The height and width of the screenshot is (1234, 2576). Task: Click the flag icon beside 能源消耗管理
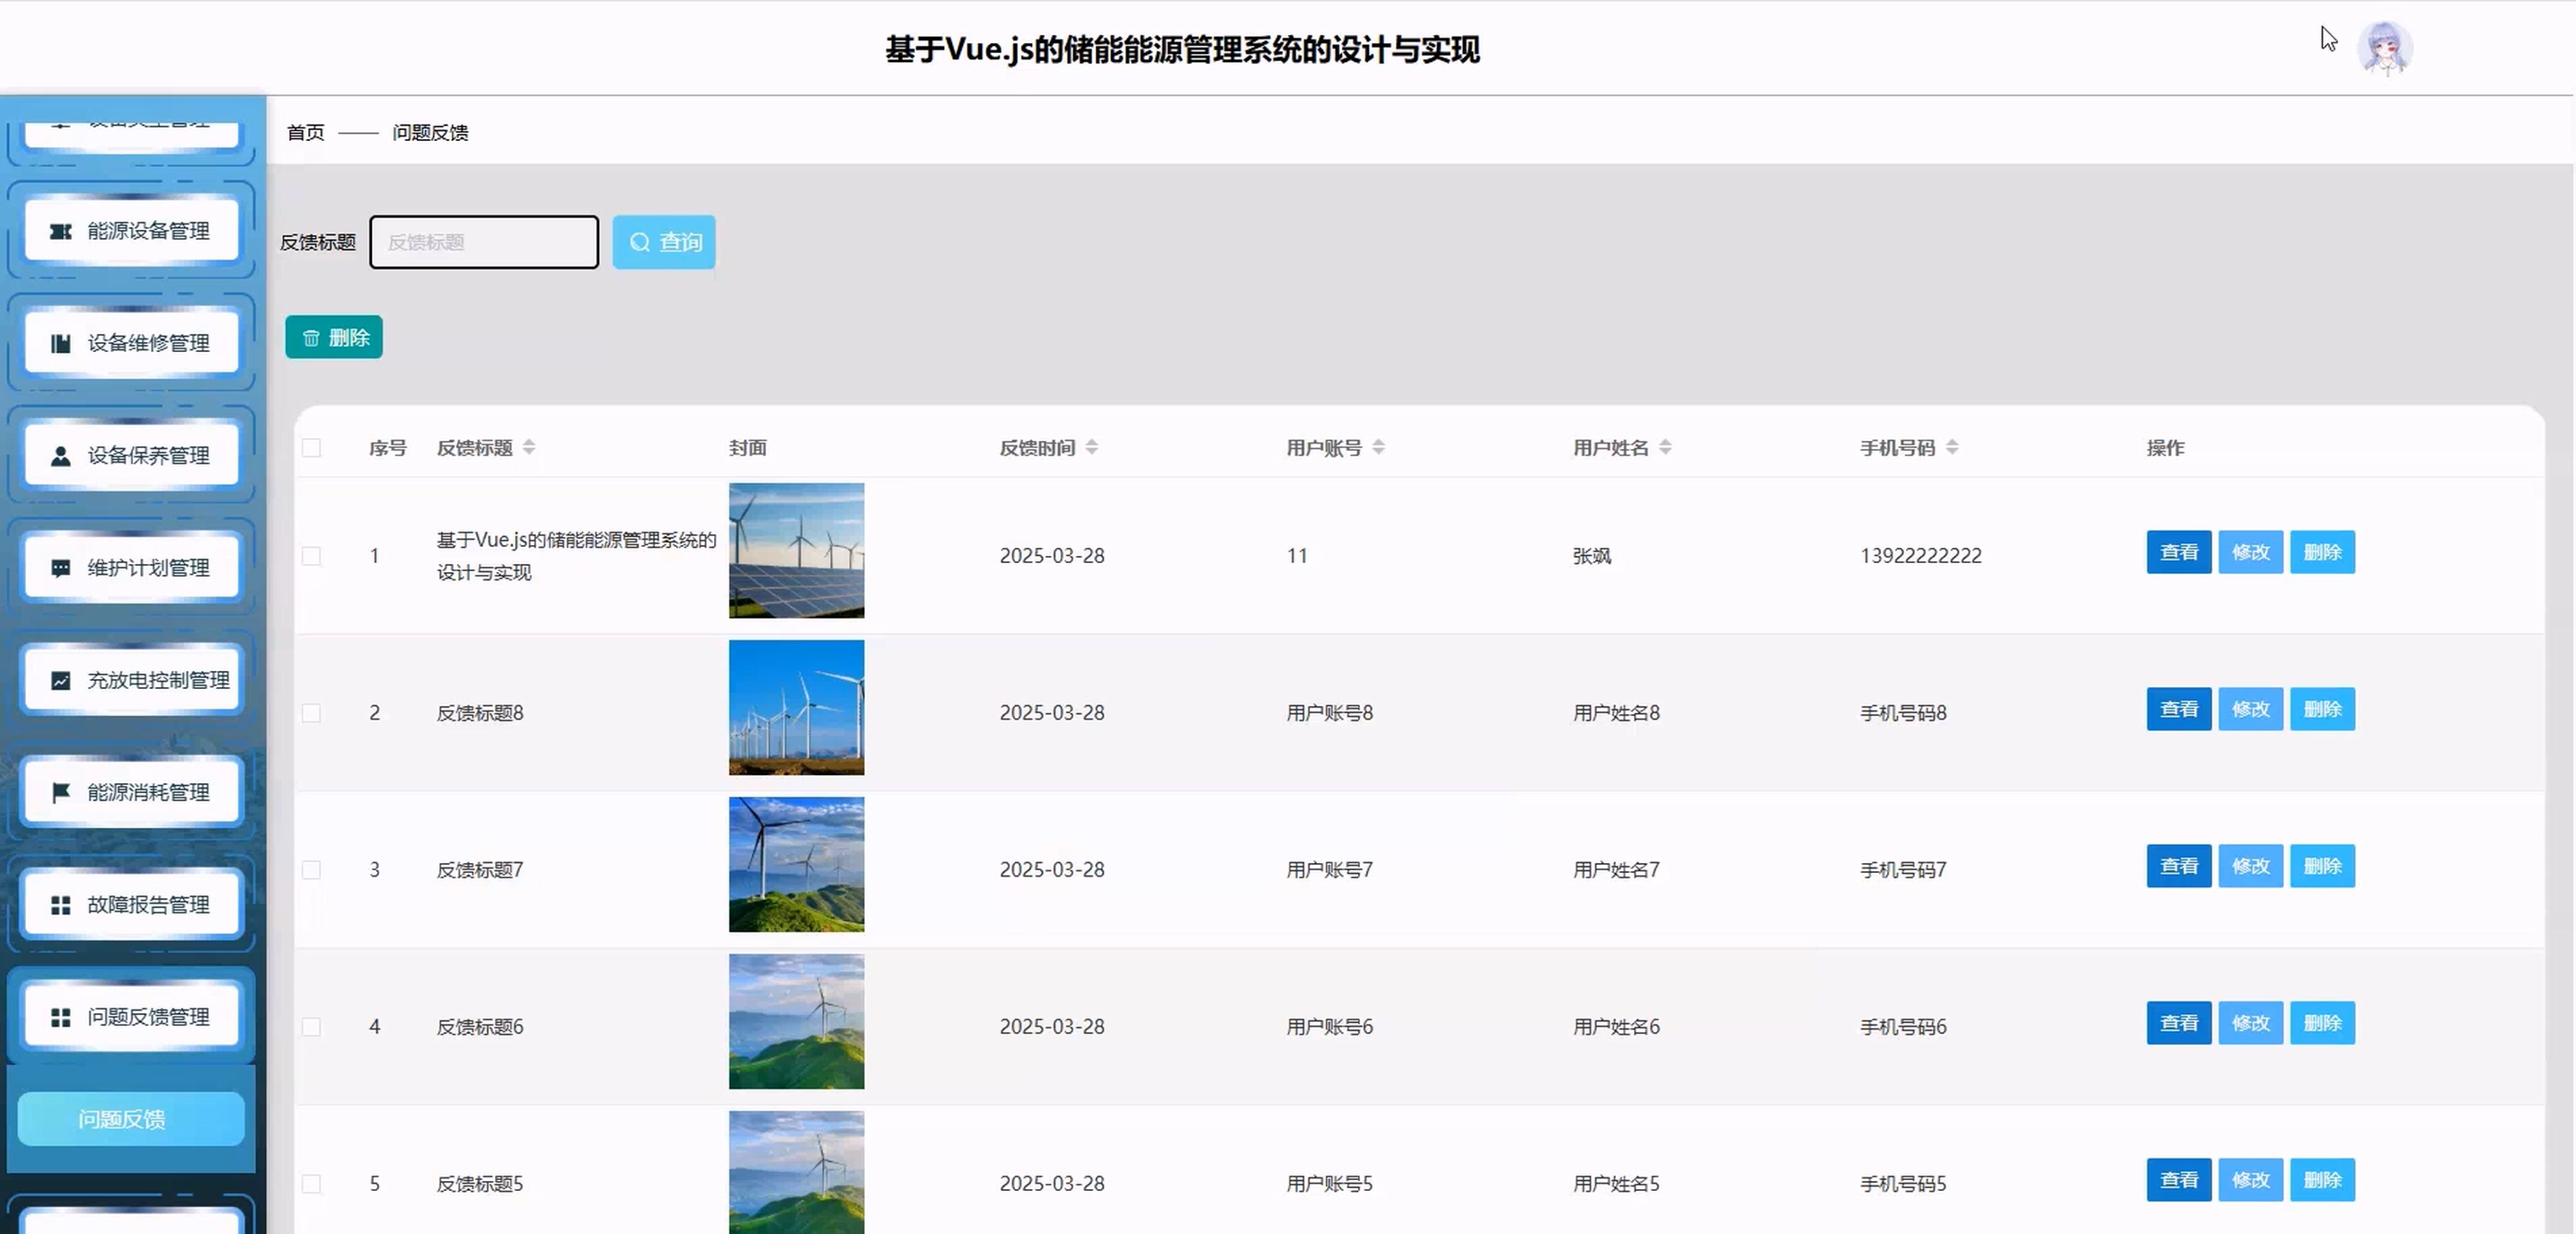pos(61,792)
